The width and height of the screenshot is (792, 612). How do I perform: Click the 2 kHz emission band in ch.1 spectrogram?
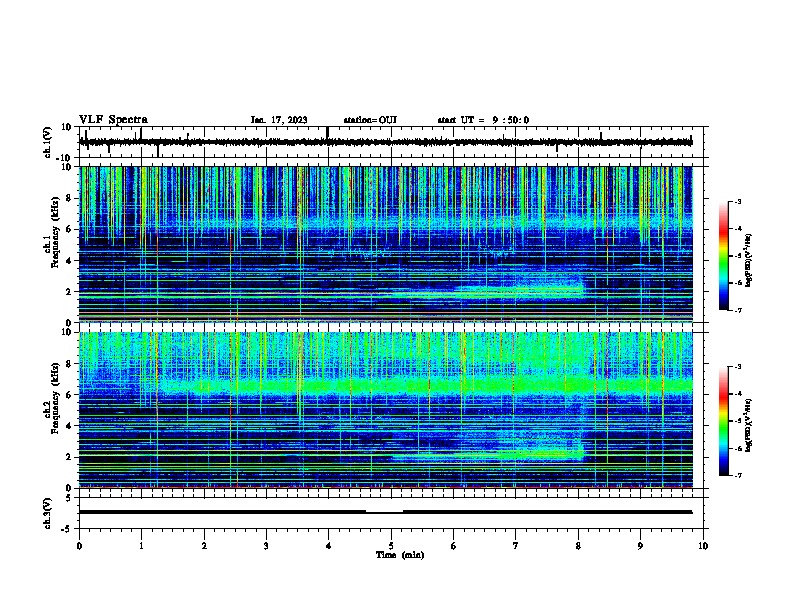tap(487, 293)
